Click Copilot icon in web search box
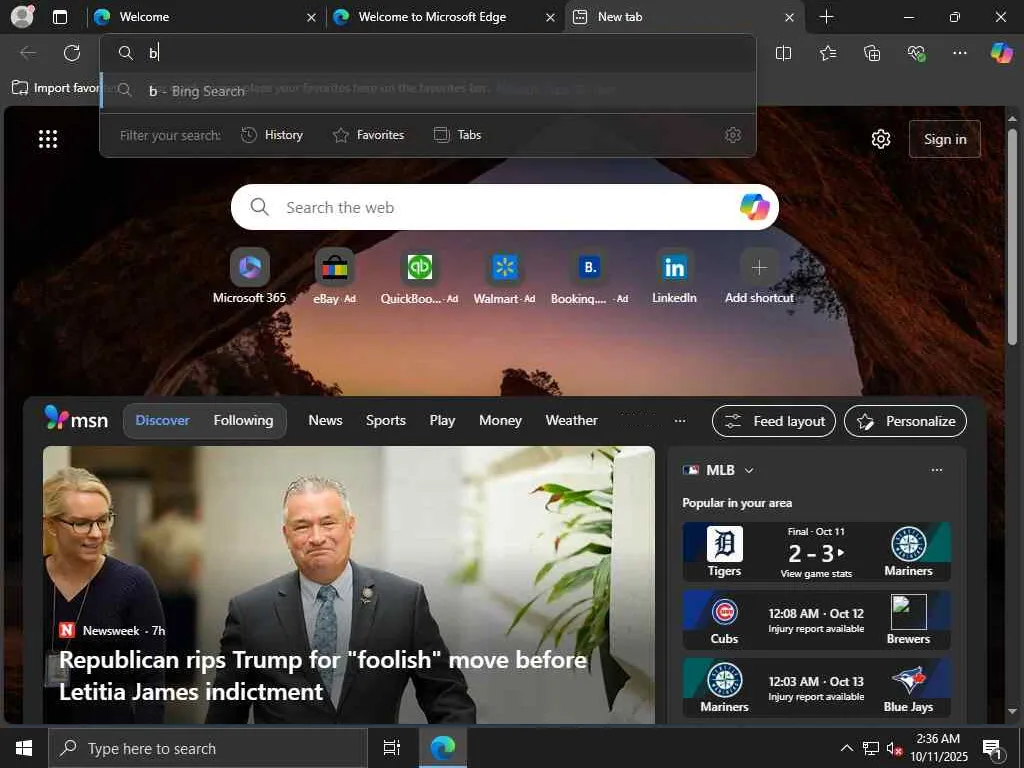1024x768 pixels. click(x=754, y=207)
